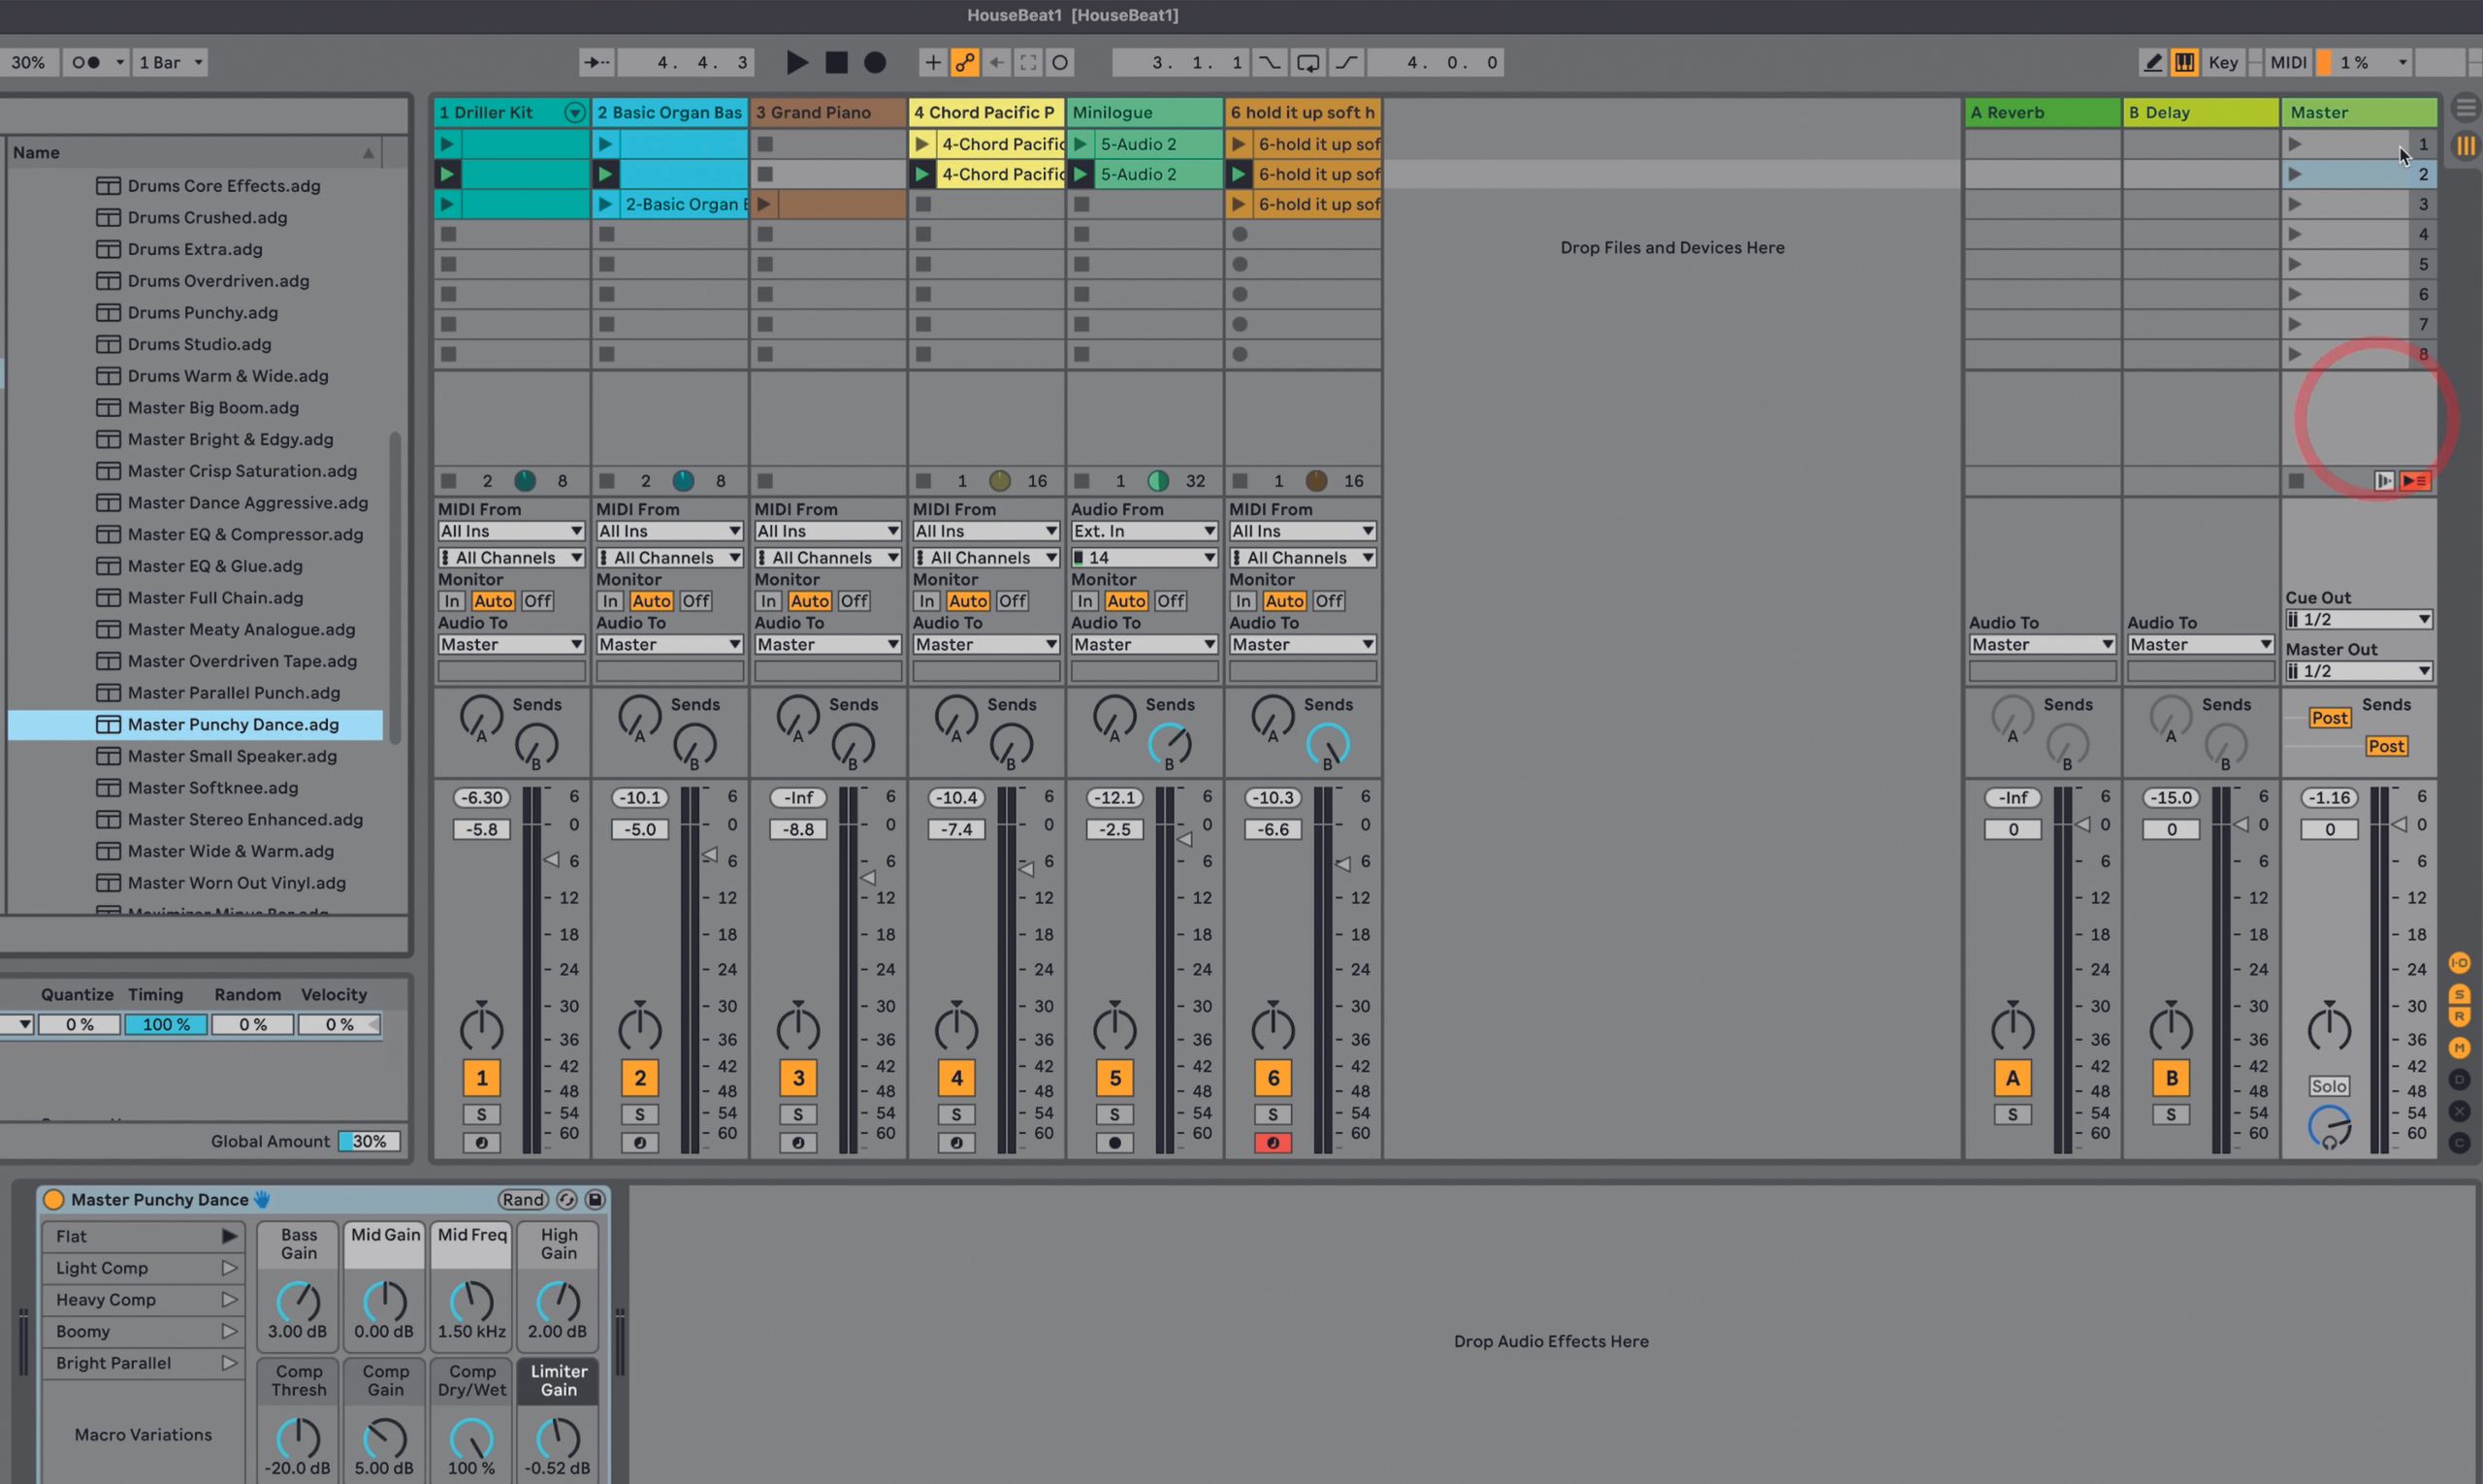Start playback with the transport Play button

point(797,62)
